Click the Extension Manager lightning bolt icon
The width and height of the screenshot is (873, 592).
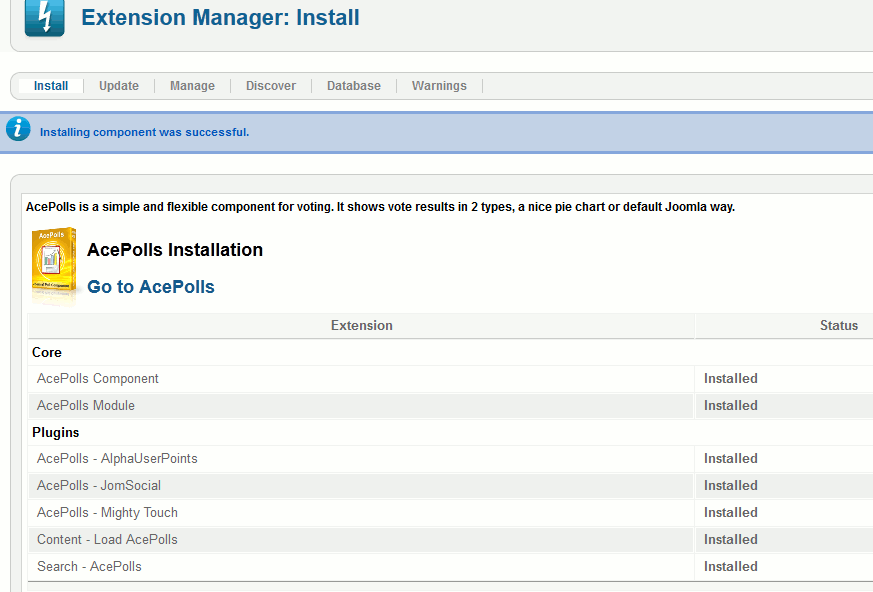point(44,18)
